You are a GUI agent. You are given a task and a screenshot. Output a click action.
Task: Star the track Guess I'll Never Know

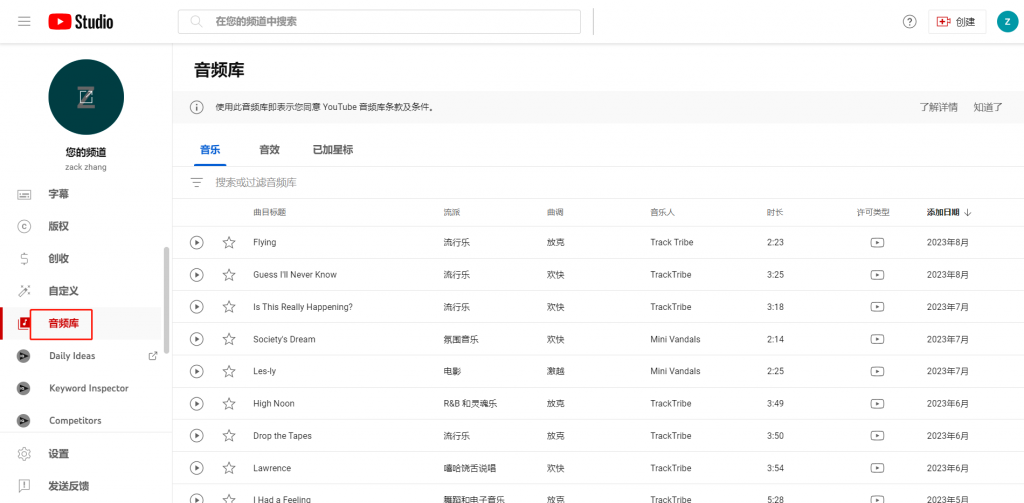pos(229,274)
